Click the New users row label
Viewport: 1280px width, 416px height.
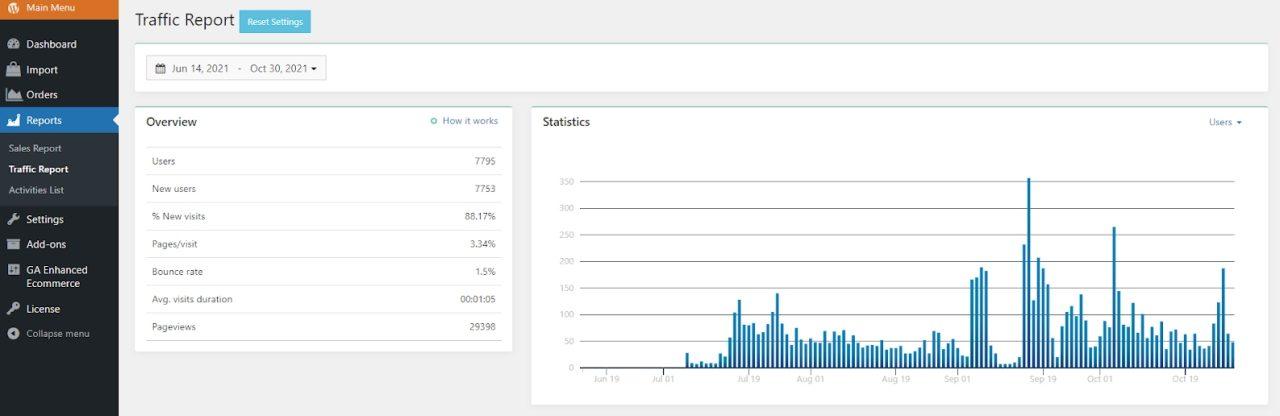(x=174, y=189)
